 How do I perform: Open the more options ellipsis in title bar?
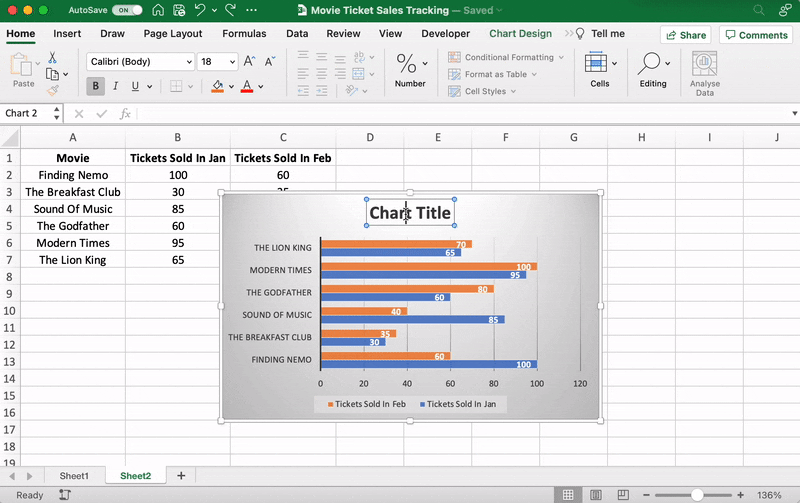point(252,10)
